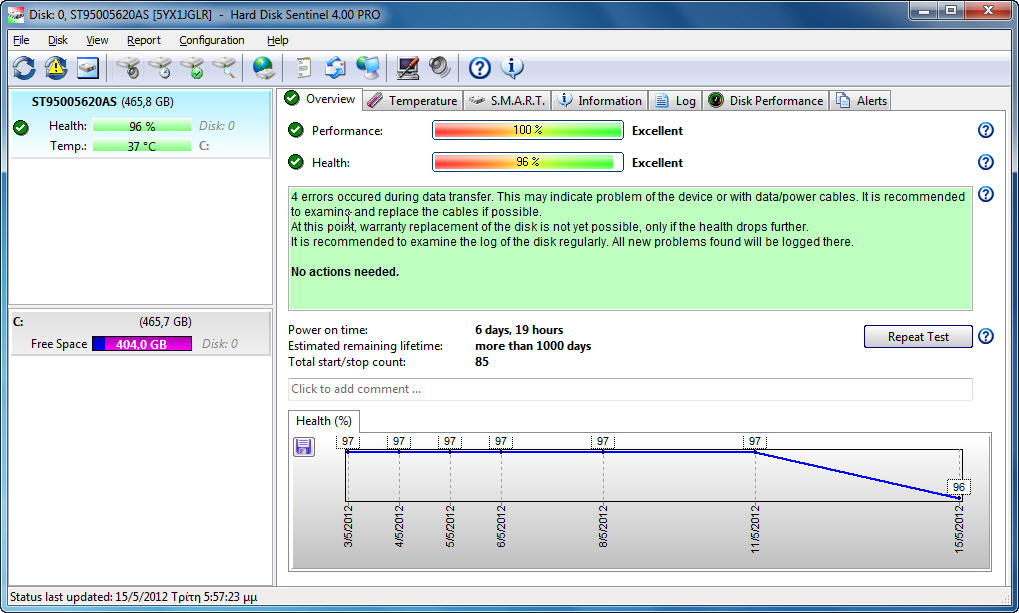The image size is (1019, 613).
Task: Click the 97 marker at 11/5/2012
Action: [755, 441]
